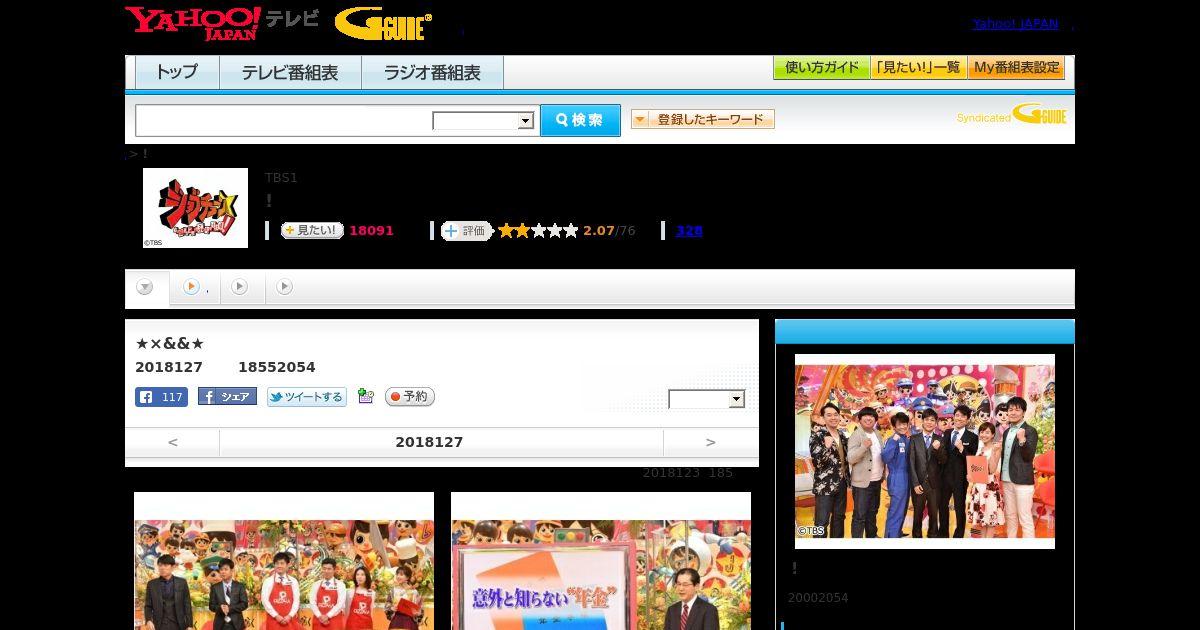The image size is (1200, 630).
Task: Focus the keyword search field
Action: coord(284,120)
